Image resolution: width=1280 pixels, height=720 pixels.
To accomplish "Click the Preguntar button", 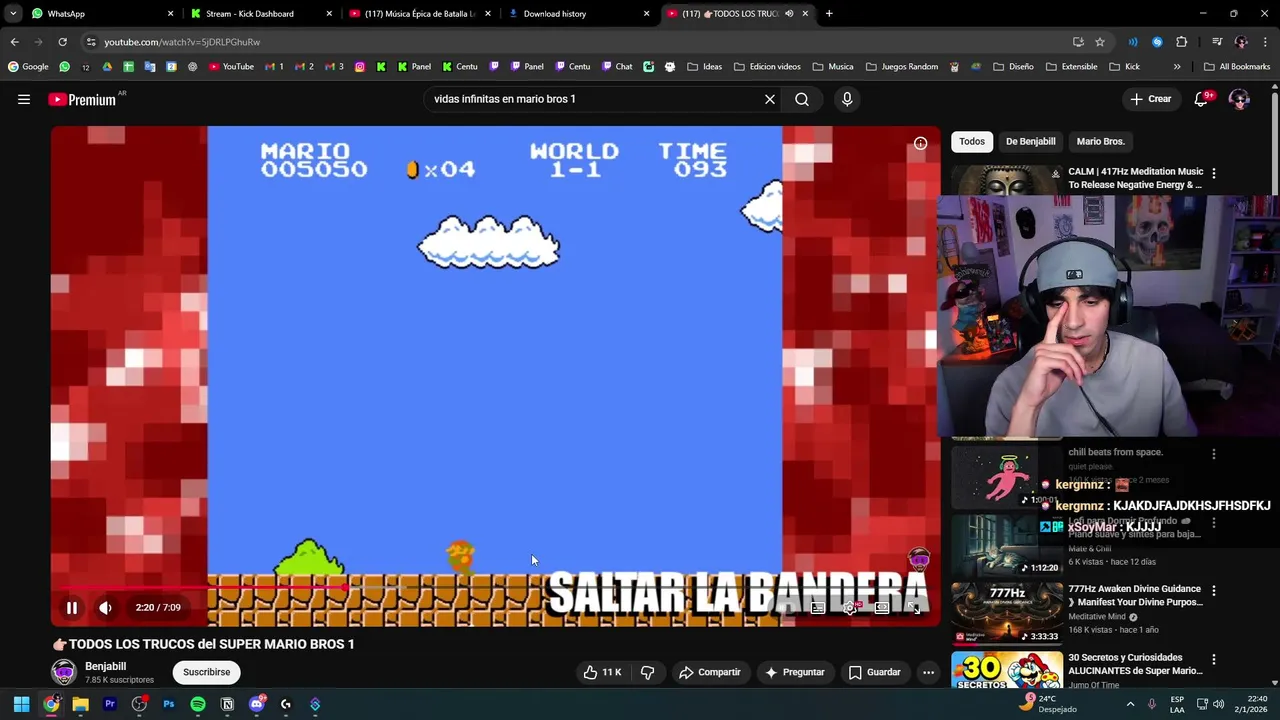I will click(x=794, y=672).
